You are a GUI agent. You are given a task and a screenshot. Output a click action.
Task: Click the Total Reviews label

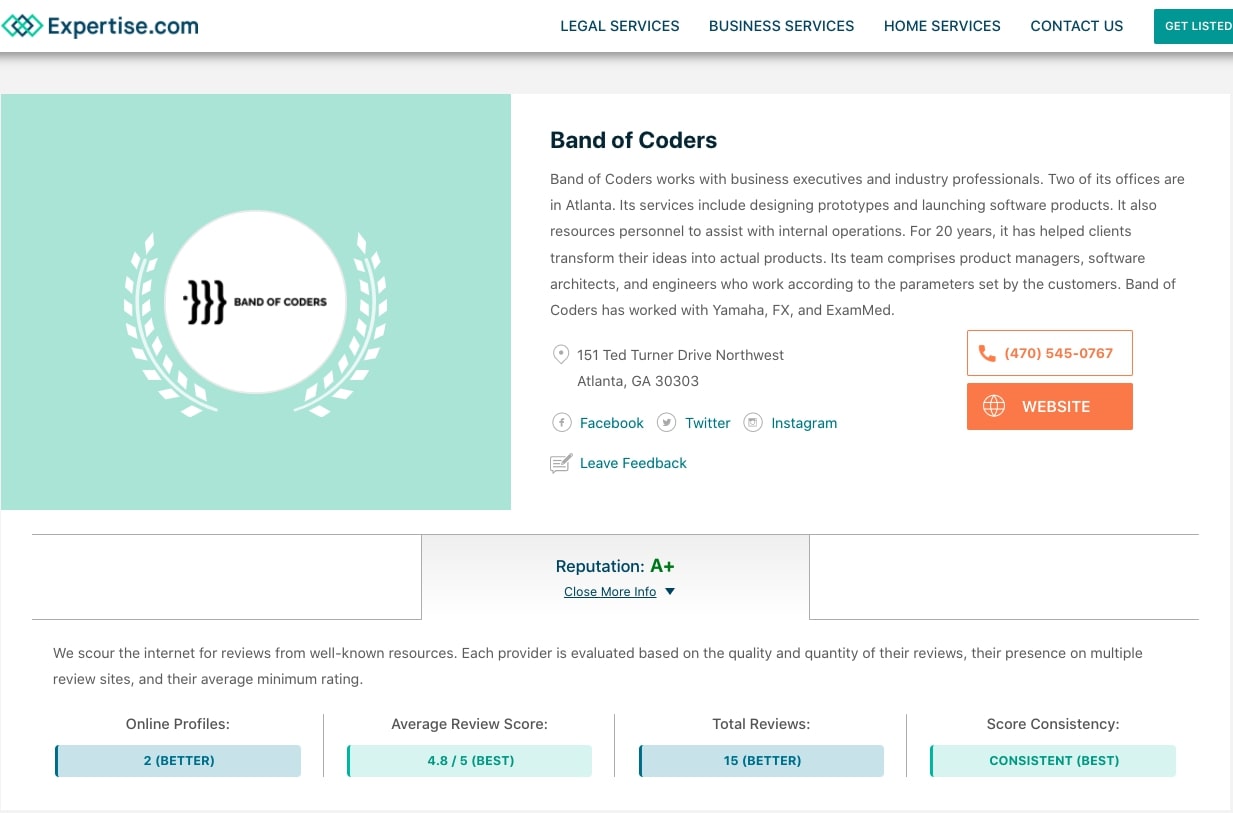[761, 724]
